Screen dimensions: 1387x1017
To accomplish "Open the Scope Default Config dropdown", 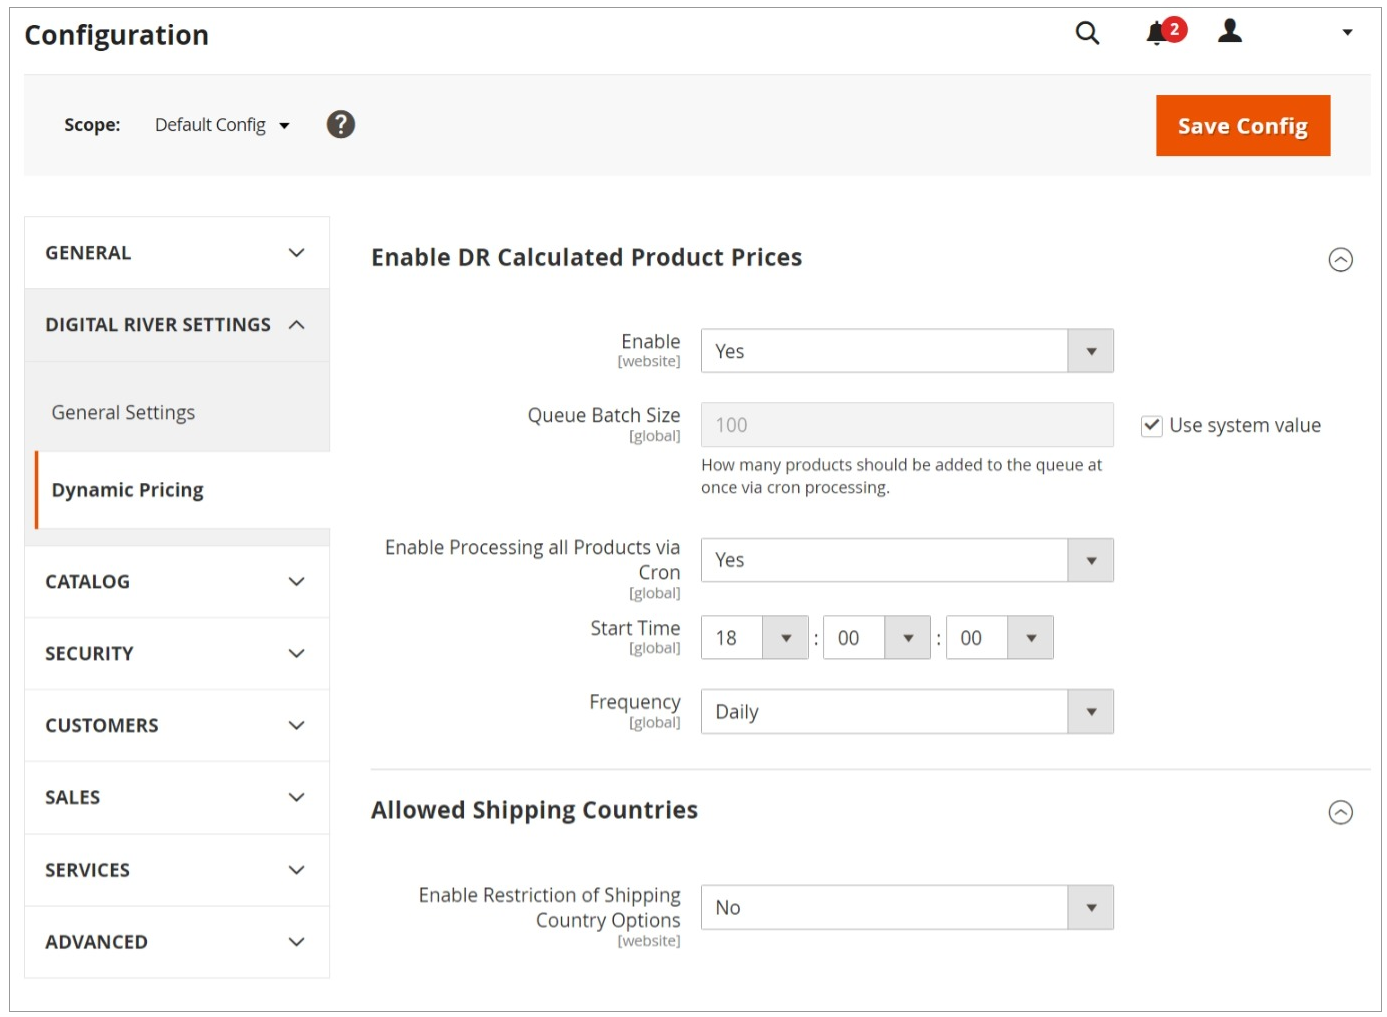I will (x=222, y=125).
